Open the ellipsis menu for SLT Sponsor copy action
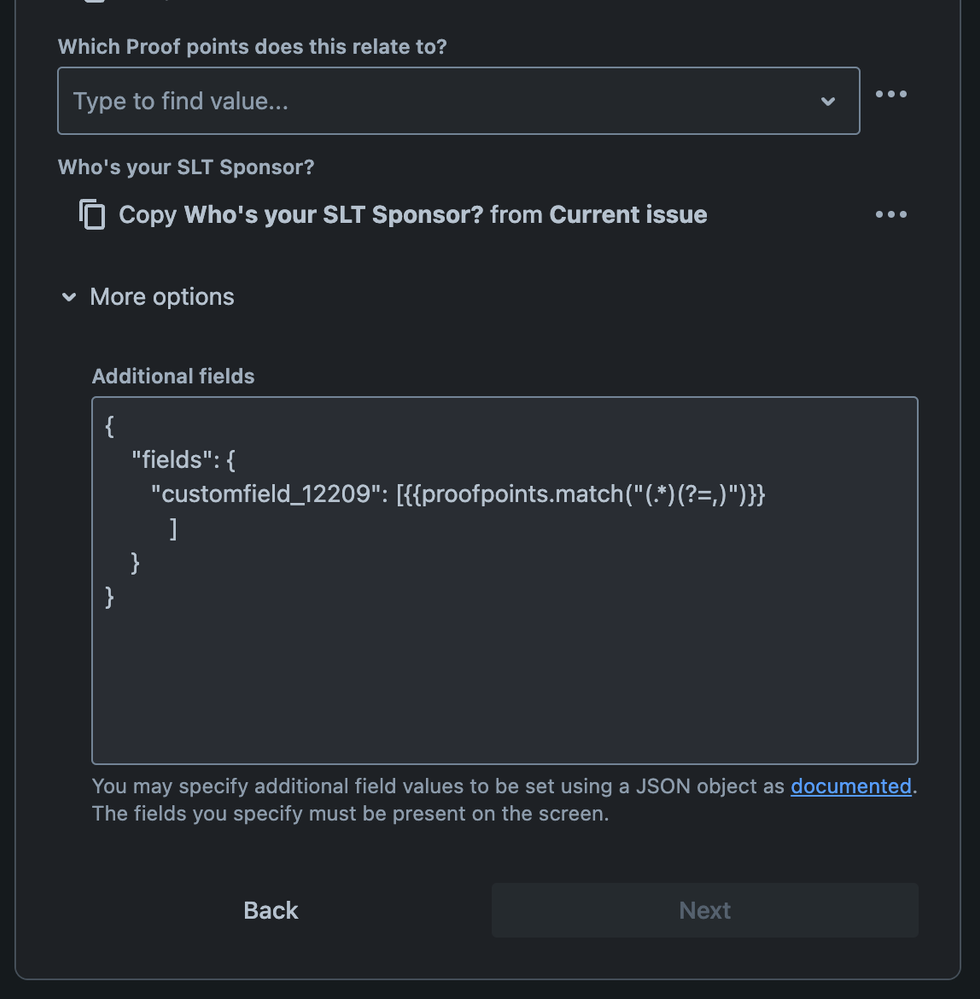Image resolution: width=980 pixels, height=999 pixels. (891, 214)
